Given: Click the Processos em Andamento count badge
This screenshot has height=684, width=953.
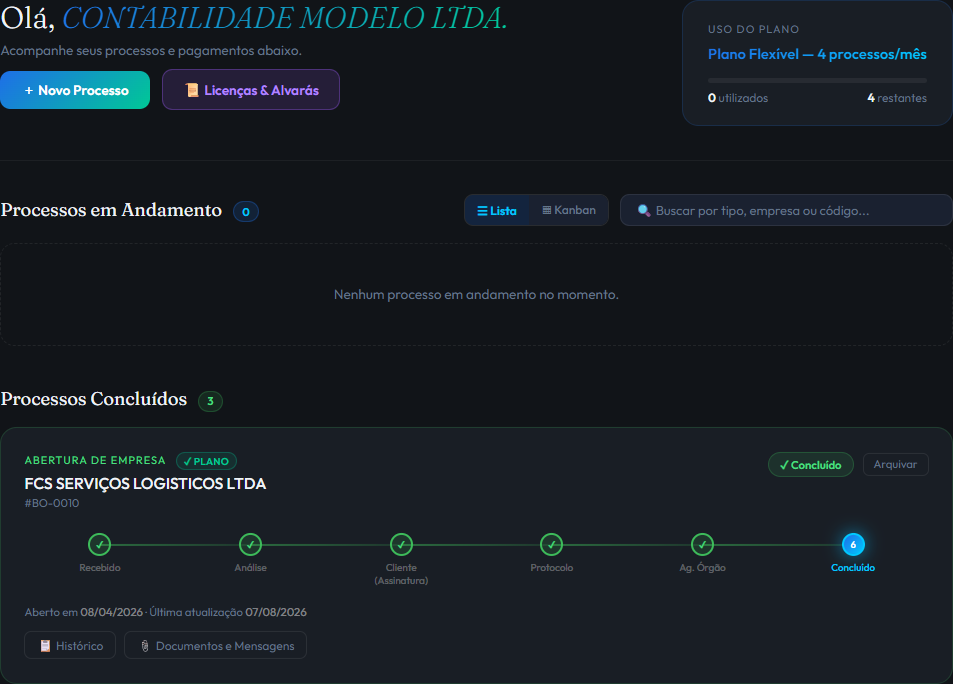Looking at the screenshot, I should pos(246,212).
